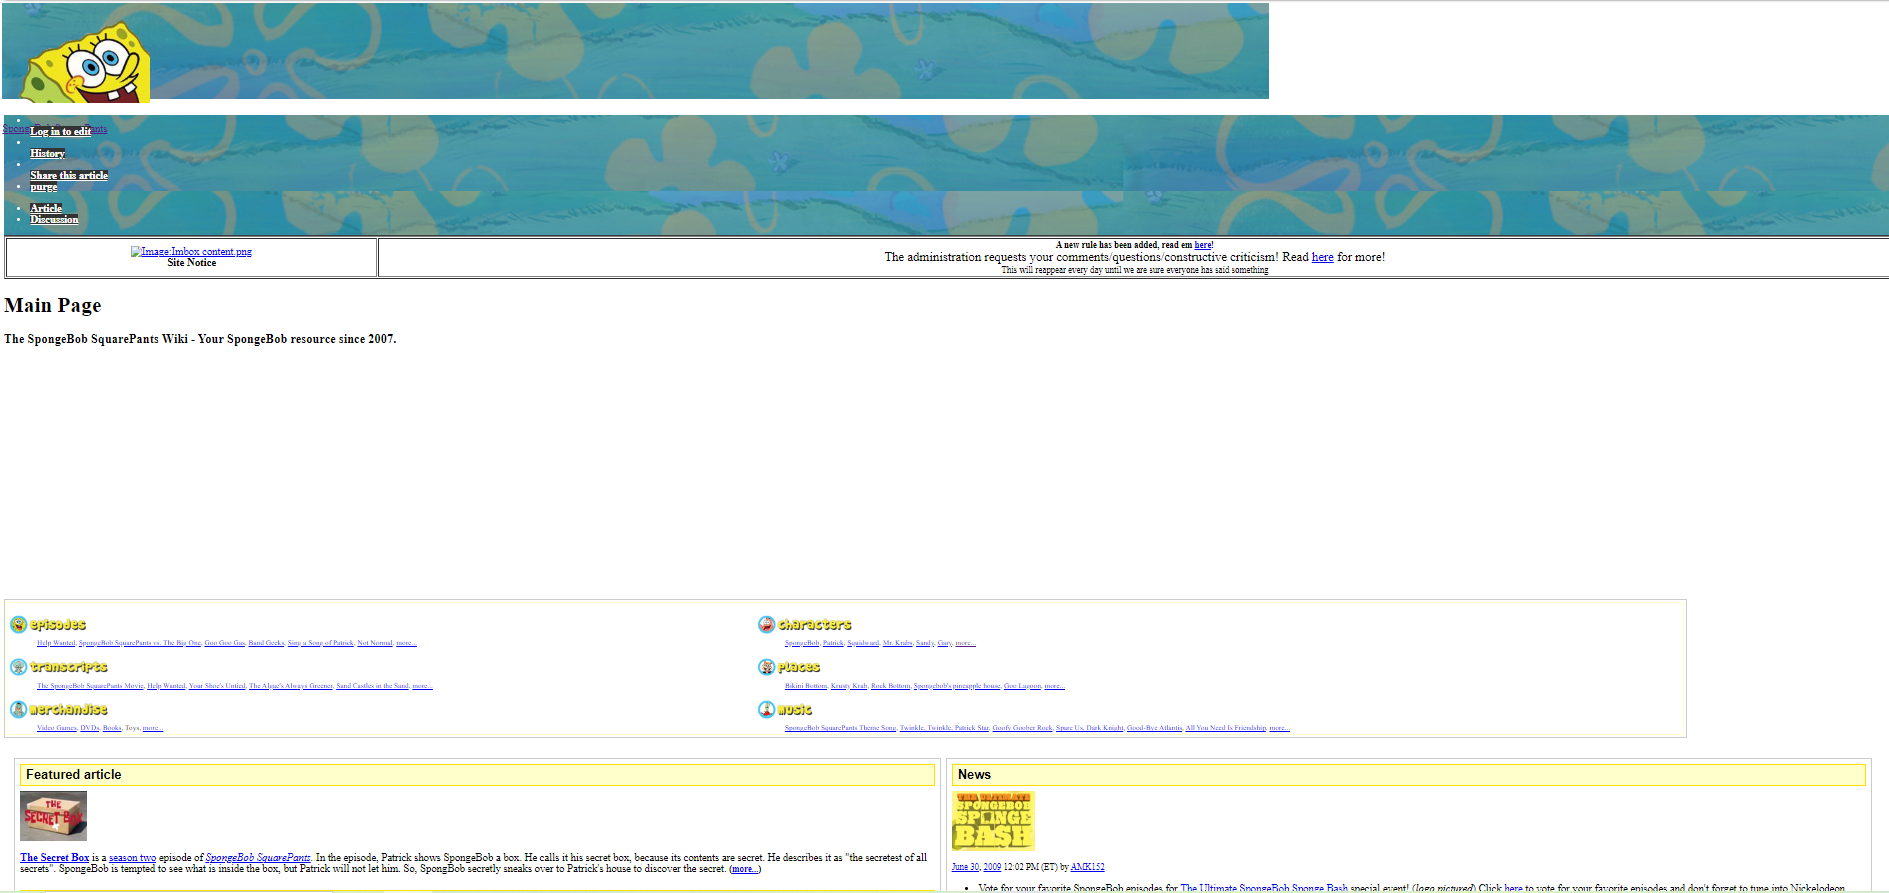The image size is (1889, 893).
Task: Open 'DVDs' merchandise link
Action: 90,728
